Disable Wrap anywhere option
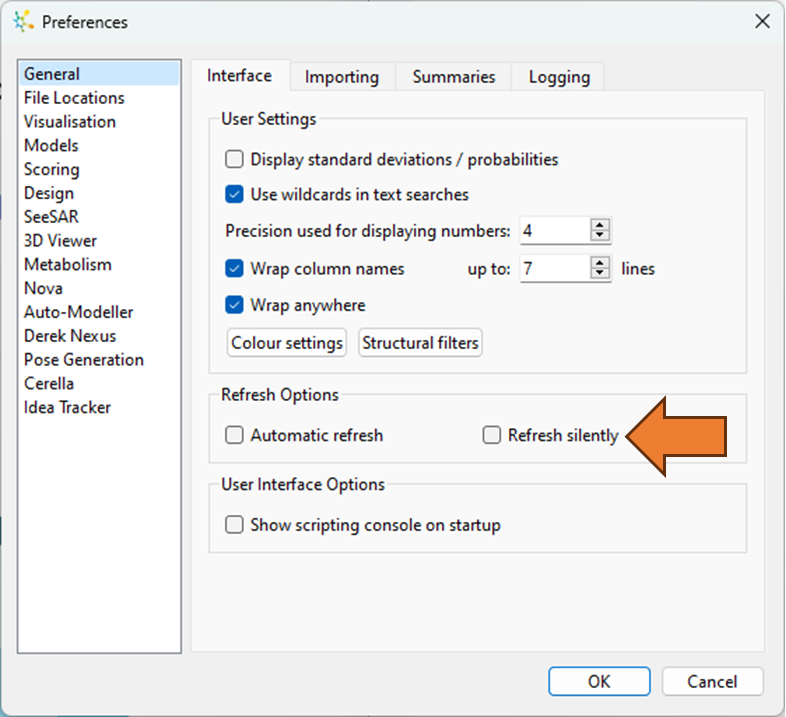The image size is (786, 717). point(234,305)
